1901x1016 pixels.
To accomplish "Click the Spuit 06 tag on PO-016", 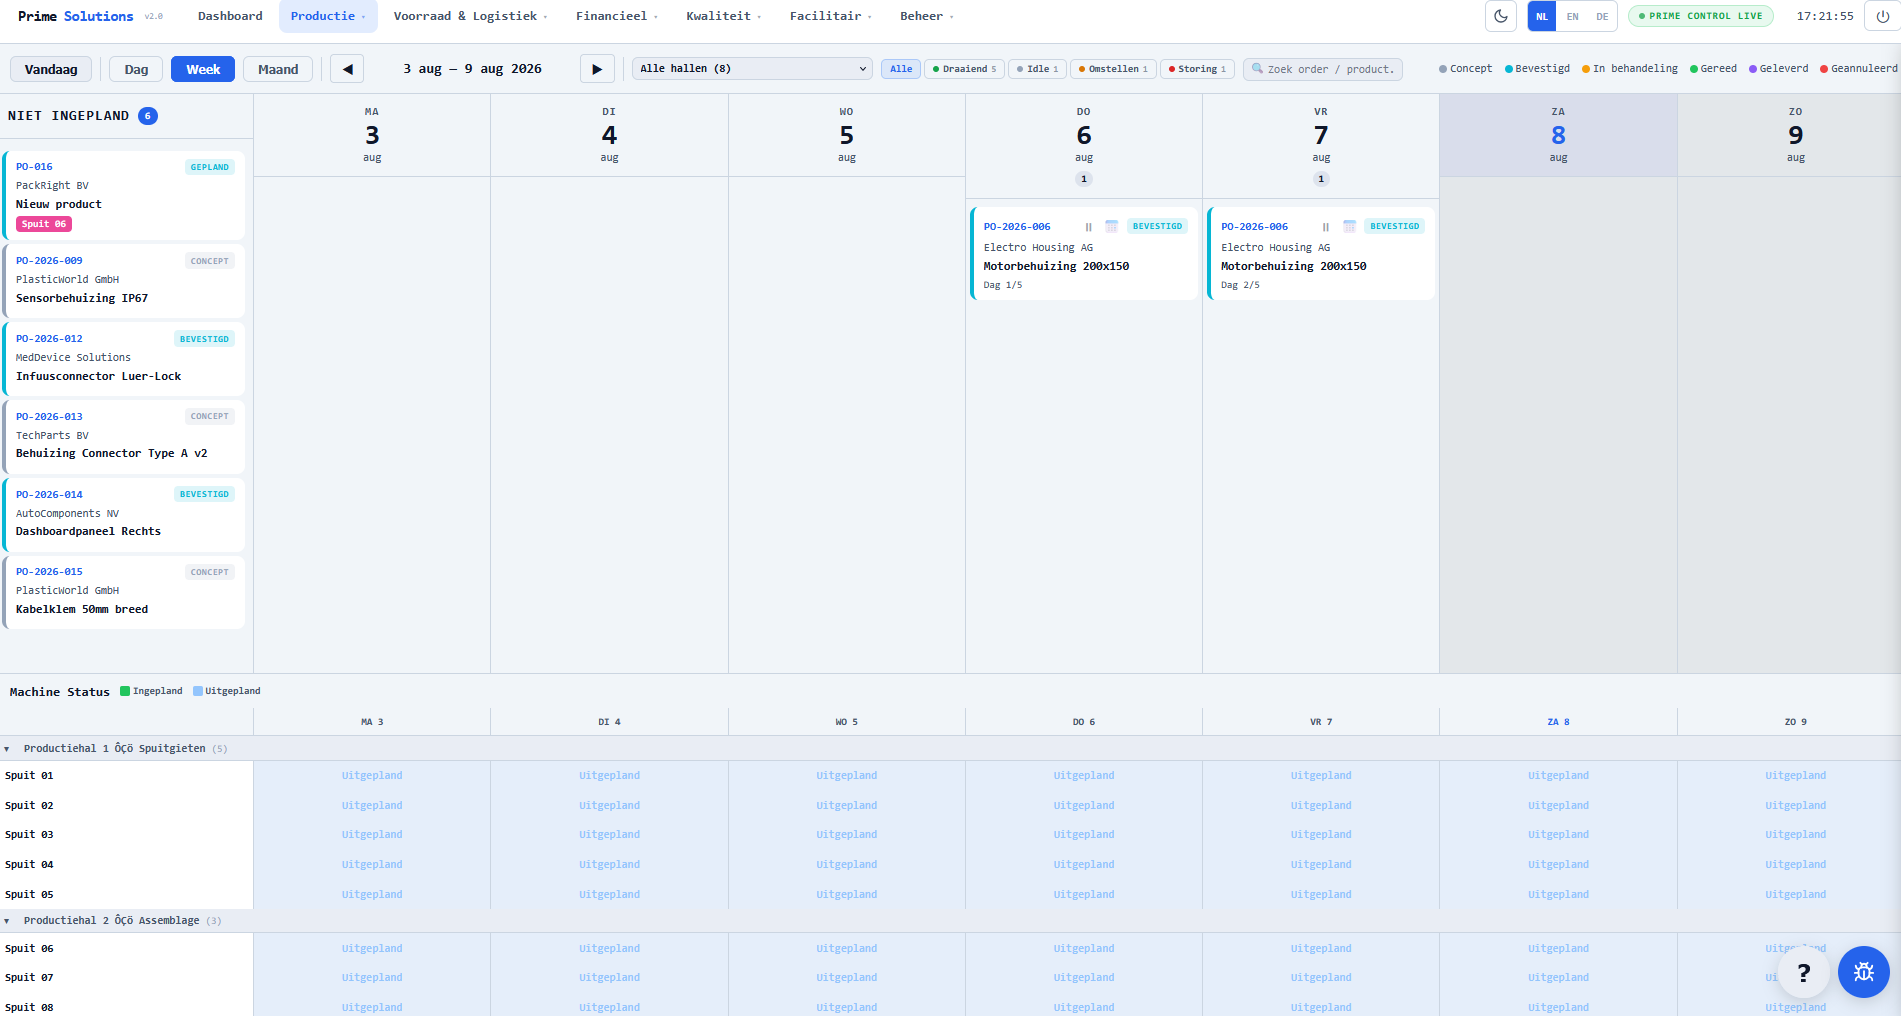I will point(44,224).
